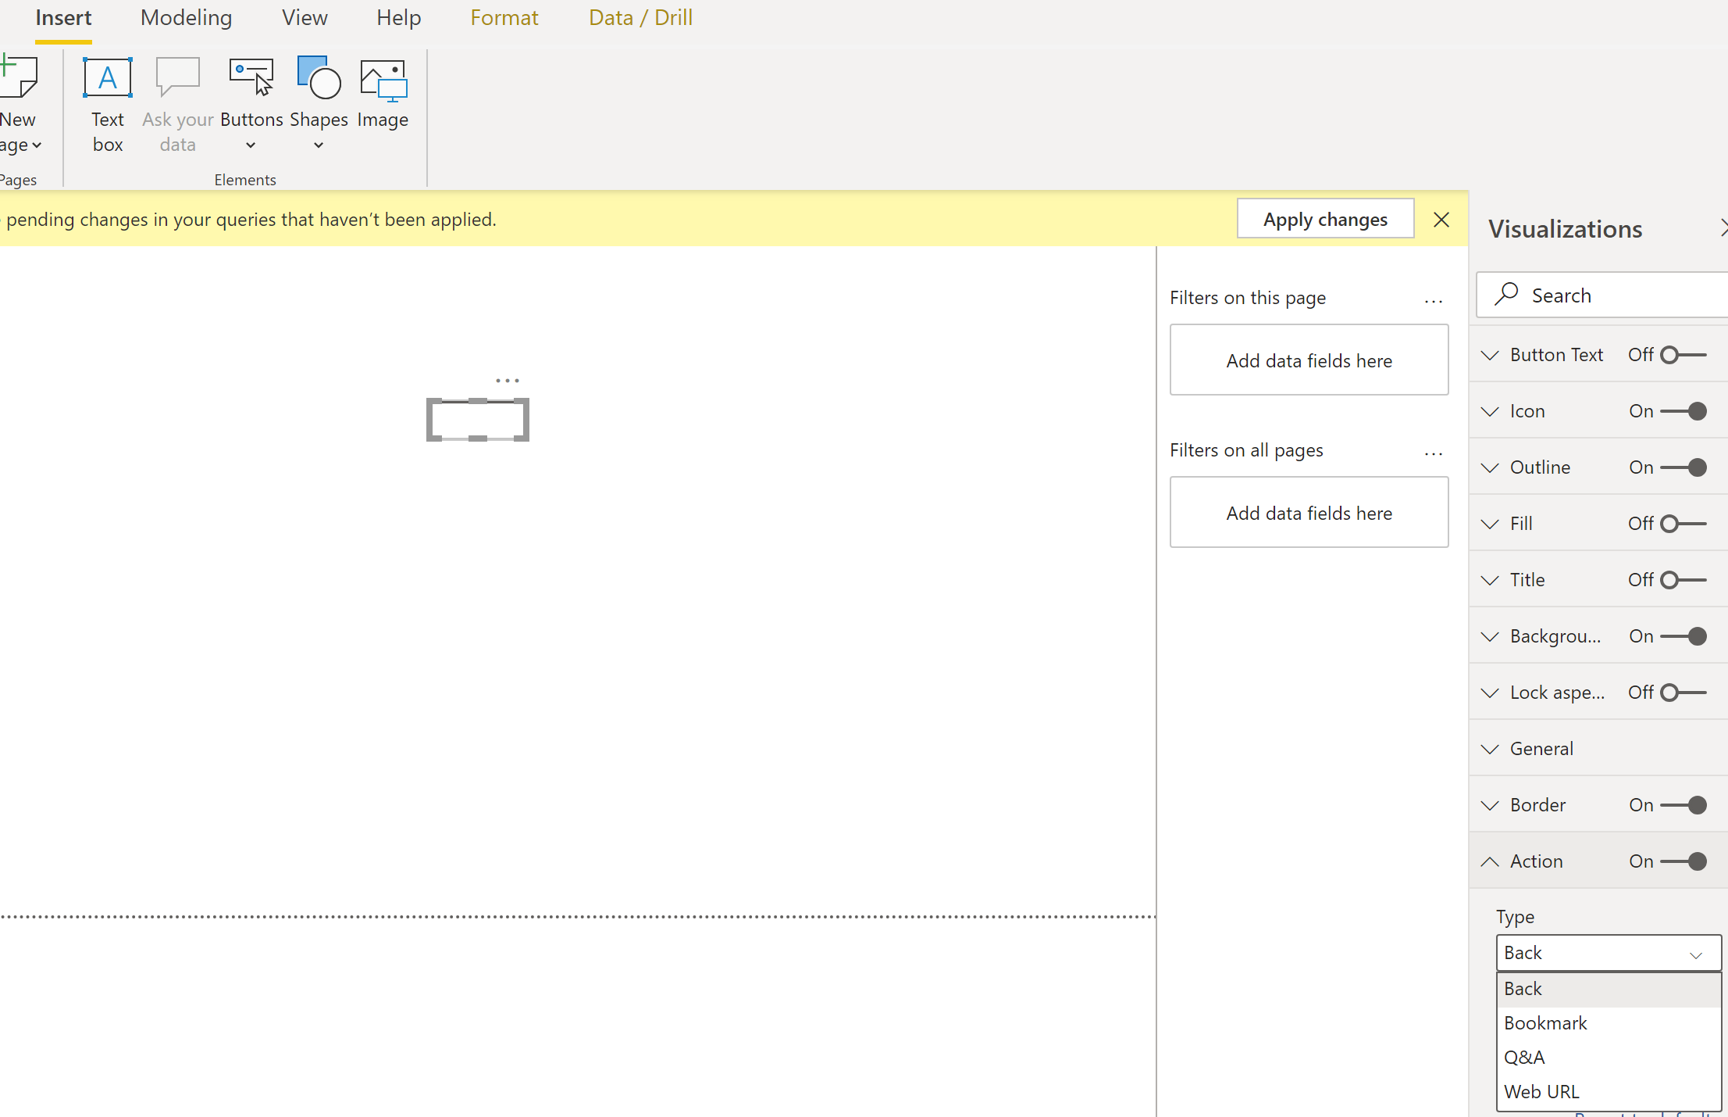Switch off the Action toggle

[1682, 861]
